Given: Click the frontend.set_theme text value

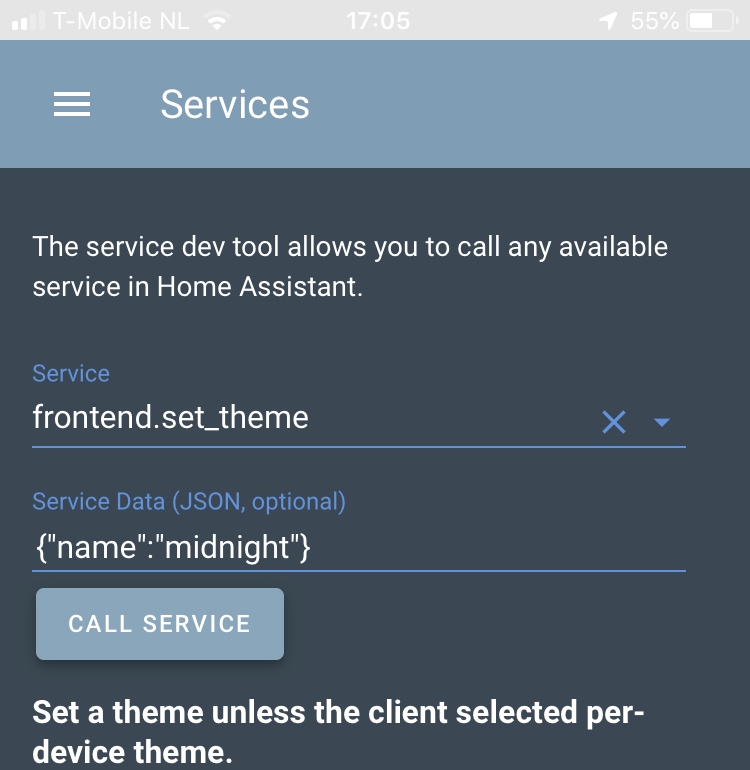Looking at the screenshot, I should [x=170, y=417].
